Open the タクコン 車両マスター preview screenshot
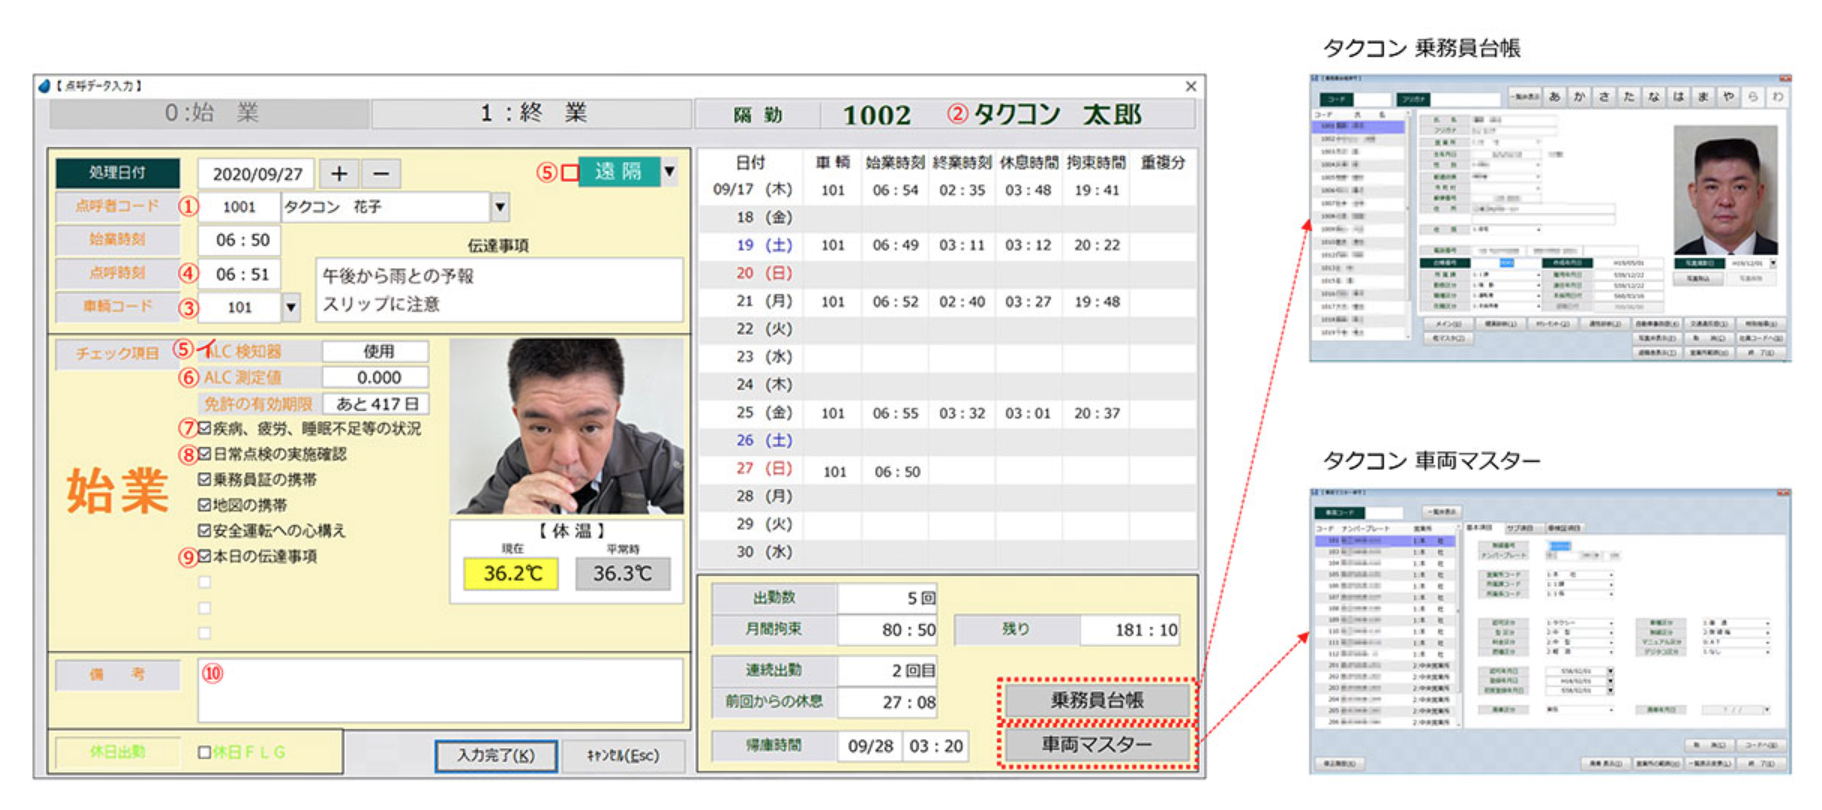 coord(1549,631)
